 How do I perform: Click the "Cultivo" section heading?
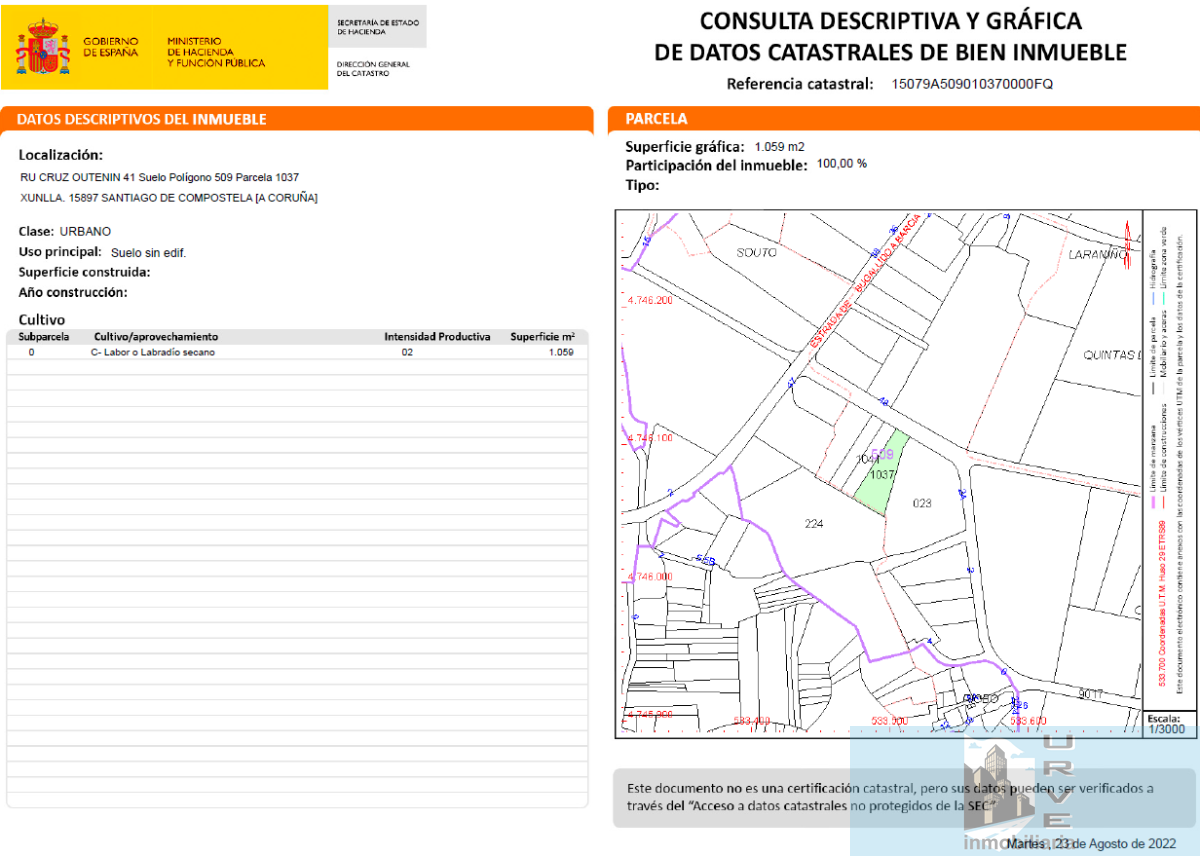(42, 319)
